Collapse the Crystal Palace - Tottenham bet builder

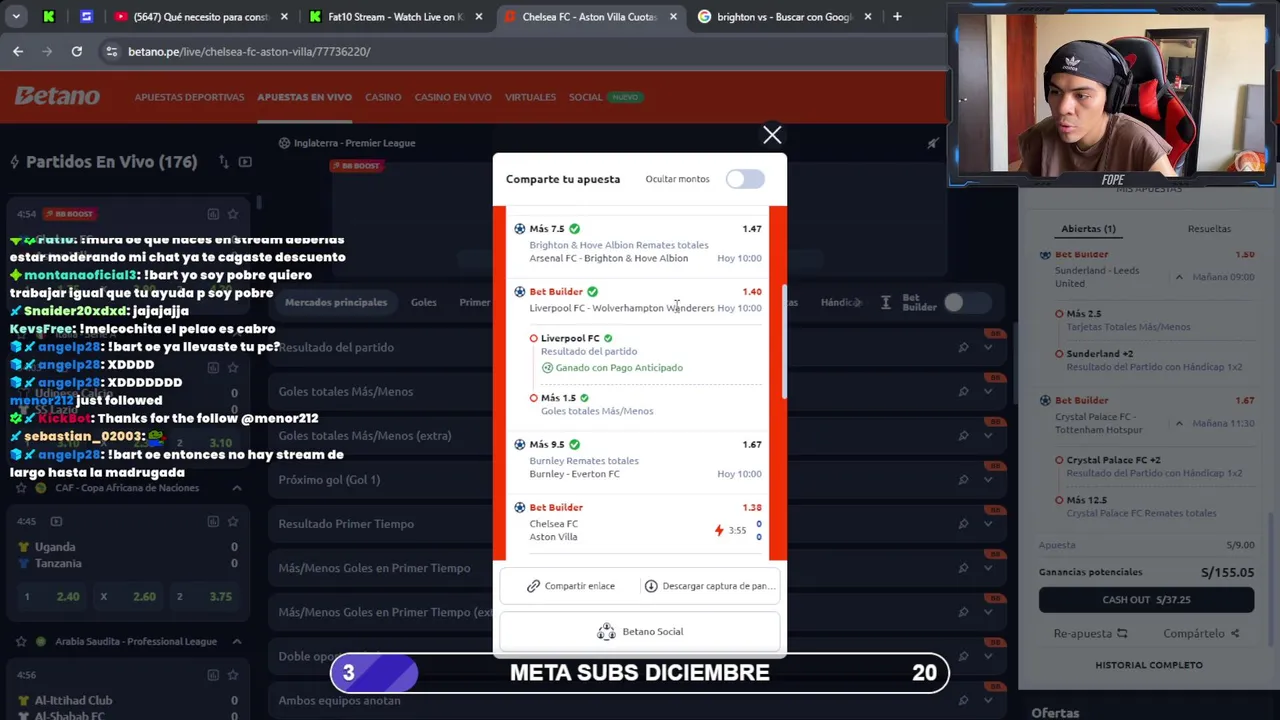(x=1179, y=423)
